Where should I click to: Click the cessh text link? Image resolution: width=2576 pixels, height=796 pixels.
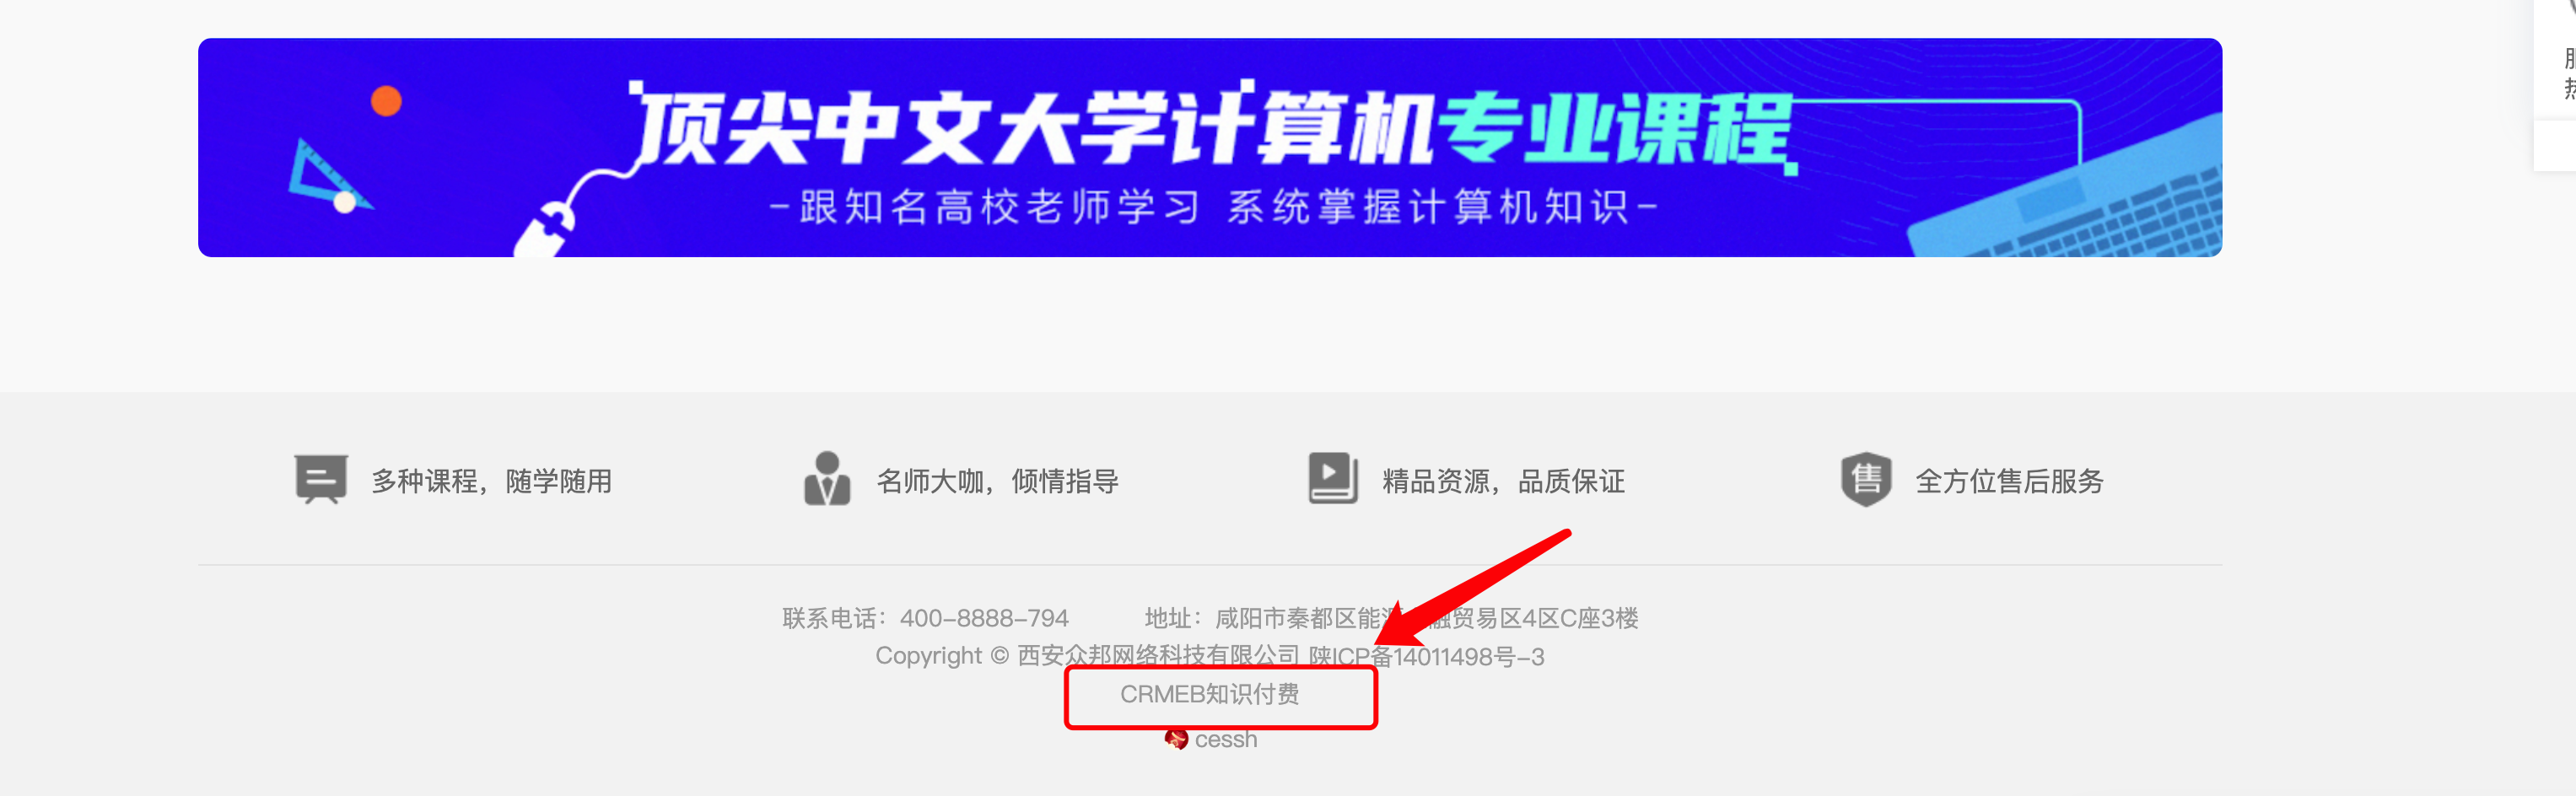tap(1226, 739)
